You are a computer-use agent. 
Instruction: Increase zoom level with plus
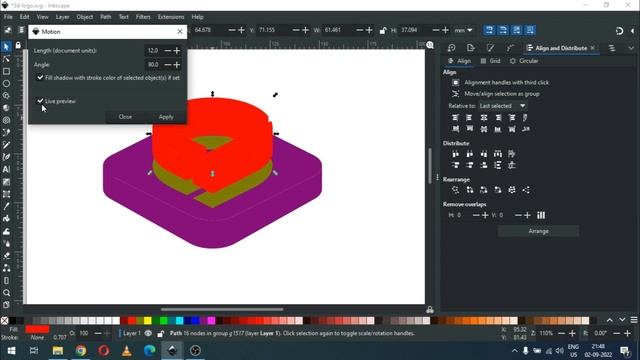click(x=572, y=333)
